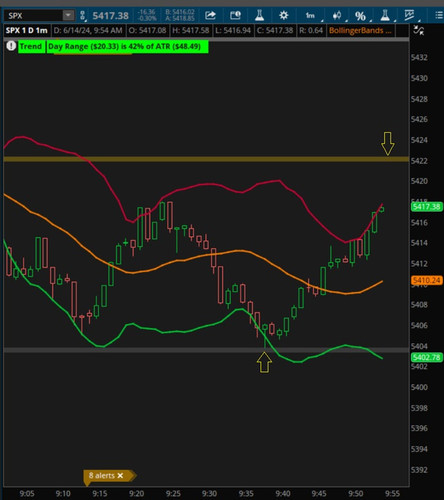Click the orange 5410.24 midline bubble

pyautogui.click(x=427, y=280)
